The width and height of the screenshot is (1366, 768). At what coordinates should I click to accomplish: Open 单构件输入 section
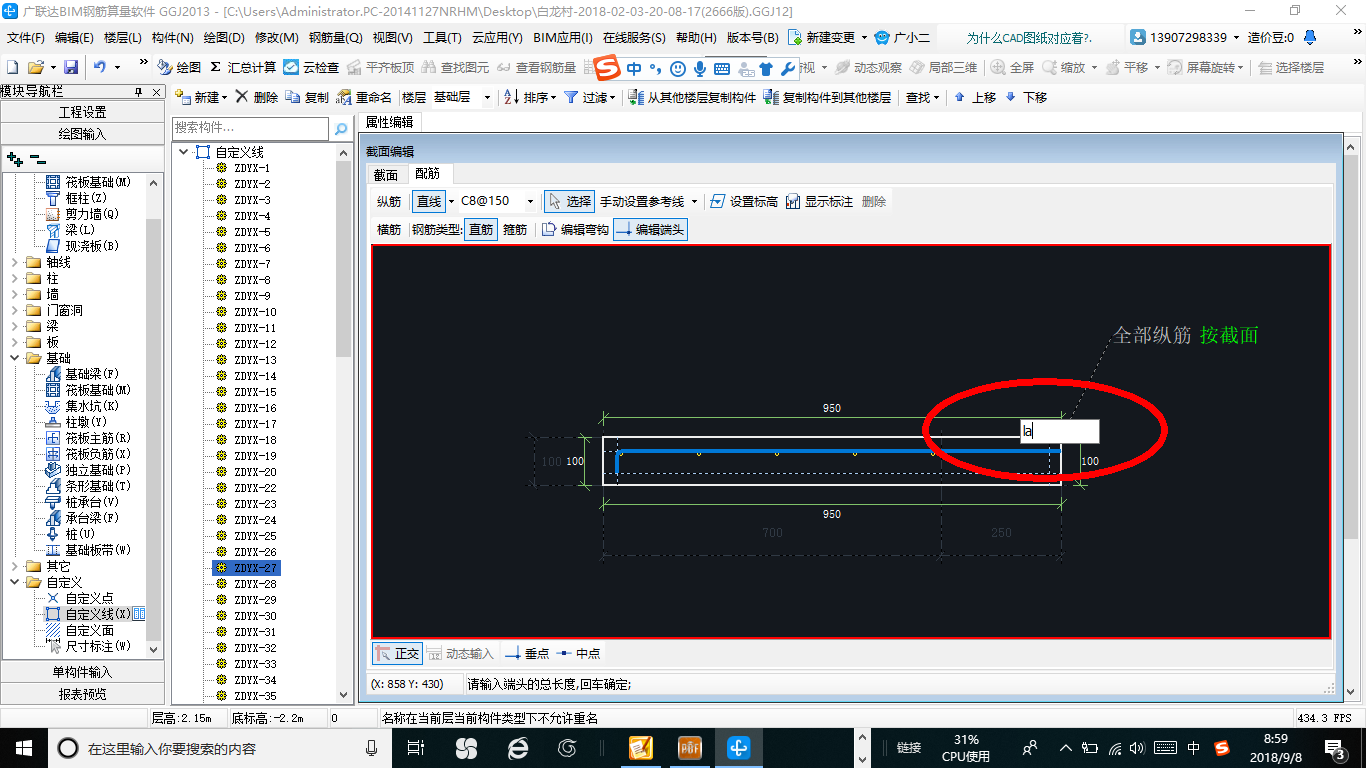tap(82, 672)
